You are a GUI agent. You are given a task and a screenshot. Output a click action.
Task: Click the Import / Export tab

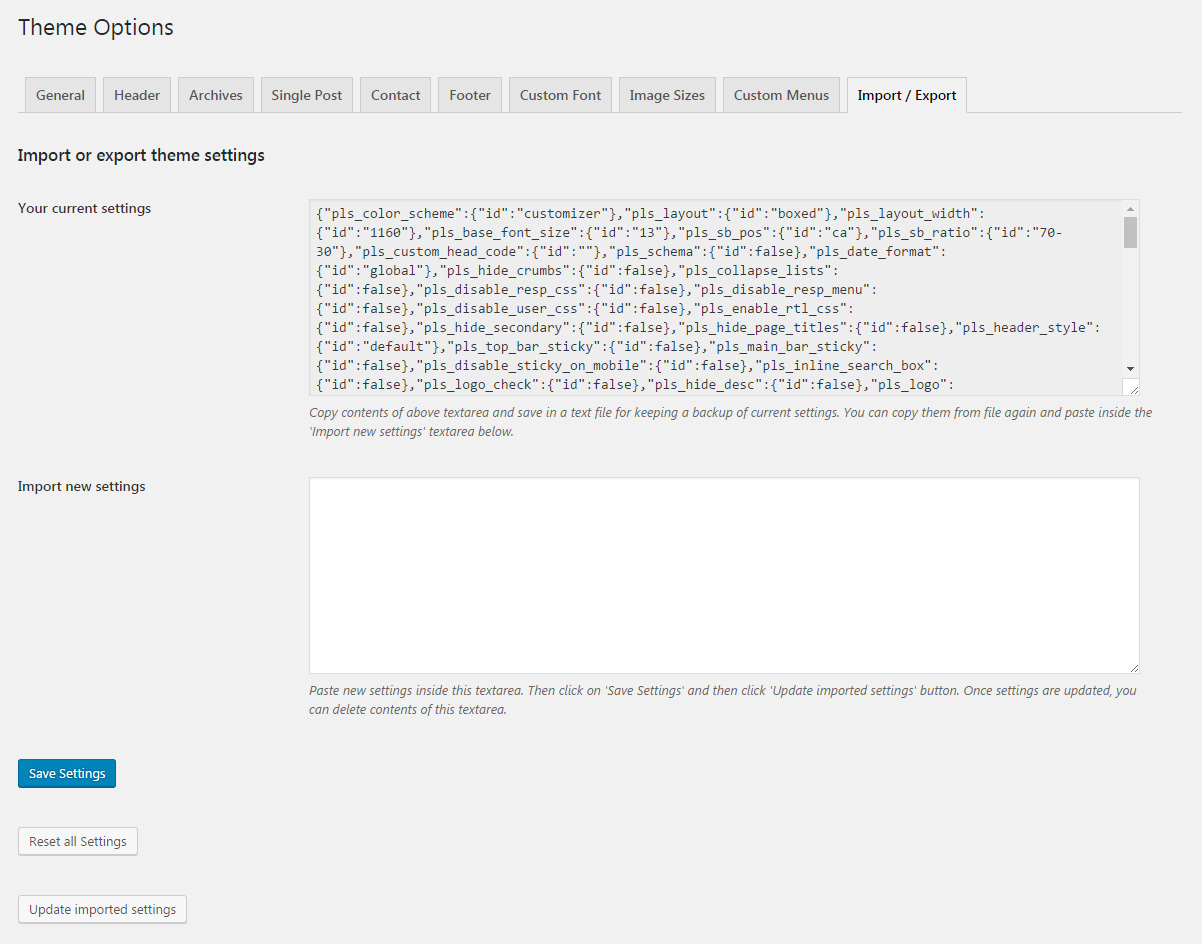pos(906,95)
